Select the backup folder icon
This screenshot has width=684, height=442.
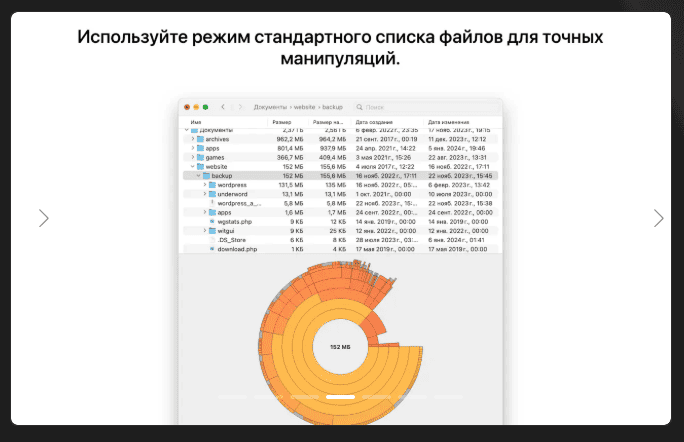(207, 176)
